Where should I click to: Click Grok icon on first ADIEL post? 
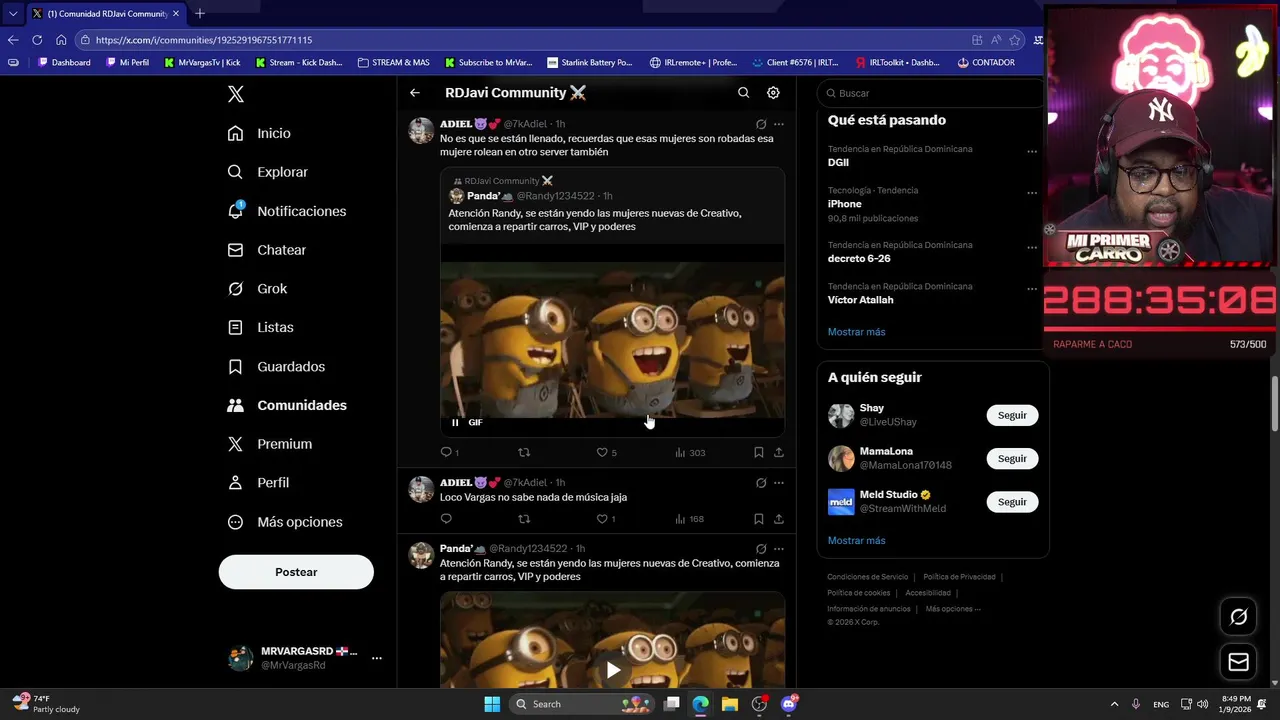click(x=761, y=124)
